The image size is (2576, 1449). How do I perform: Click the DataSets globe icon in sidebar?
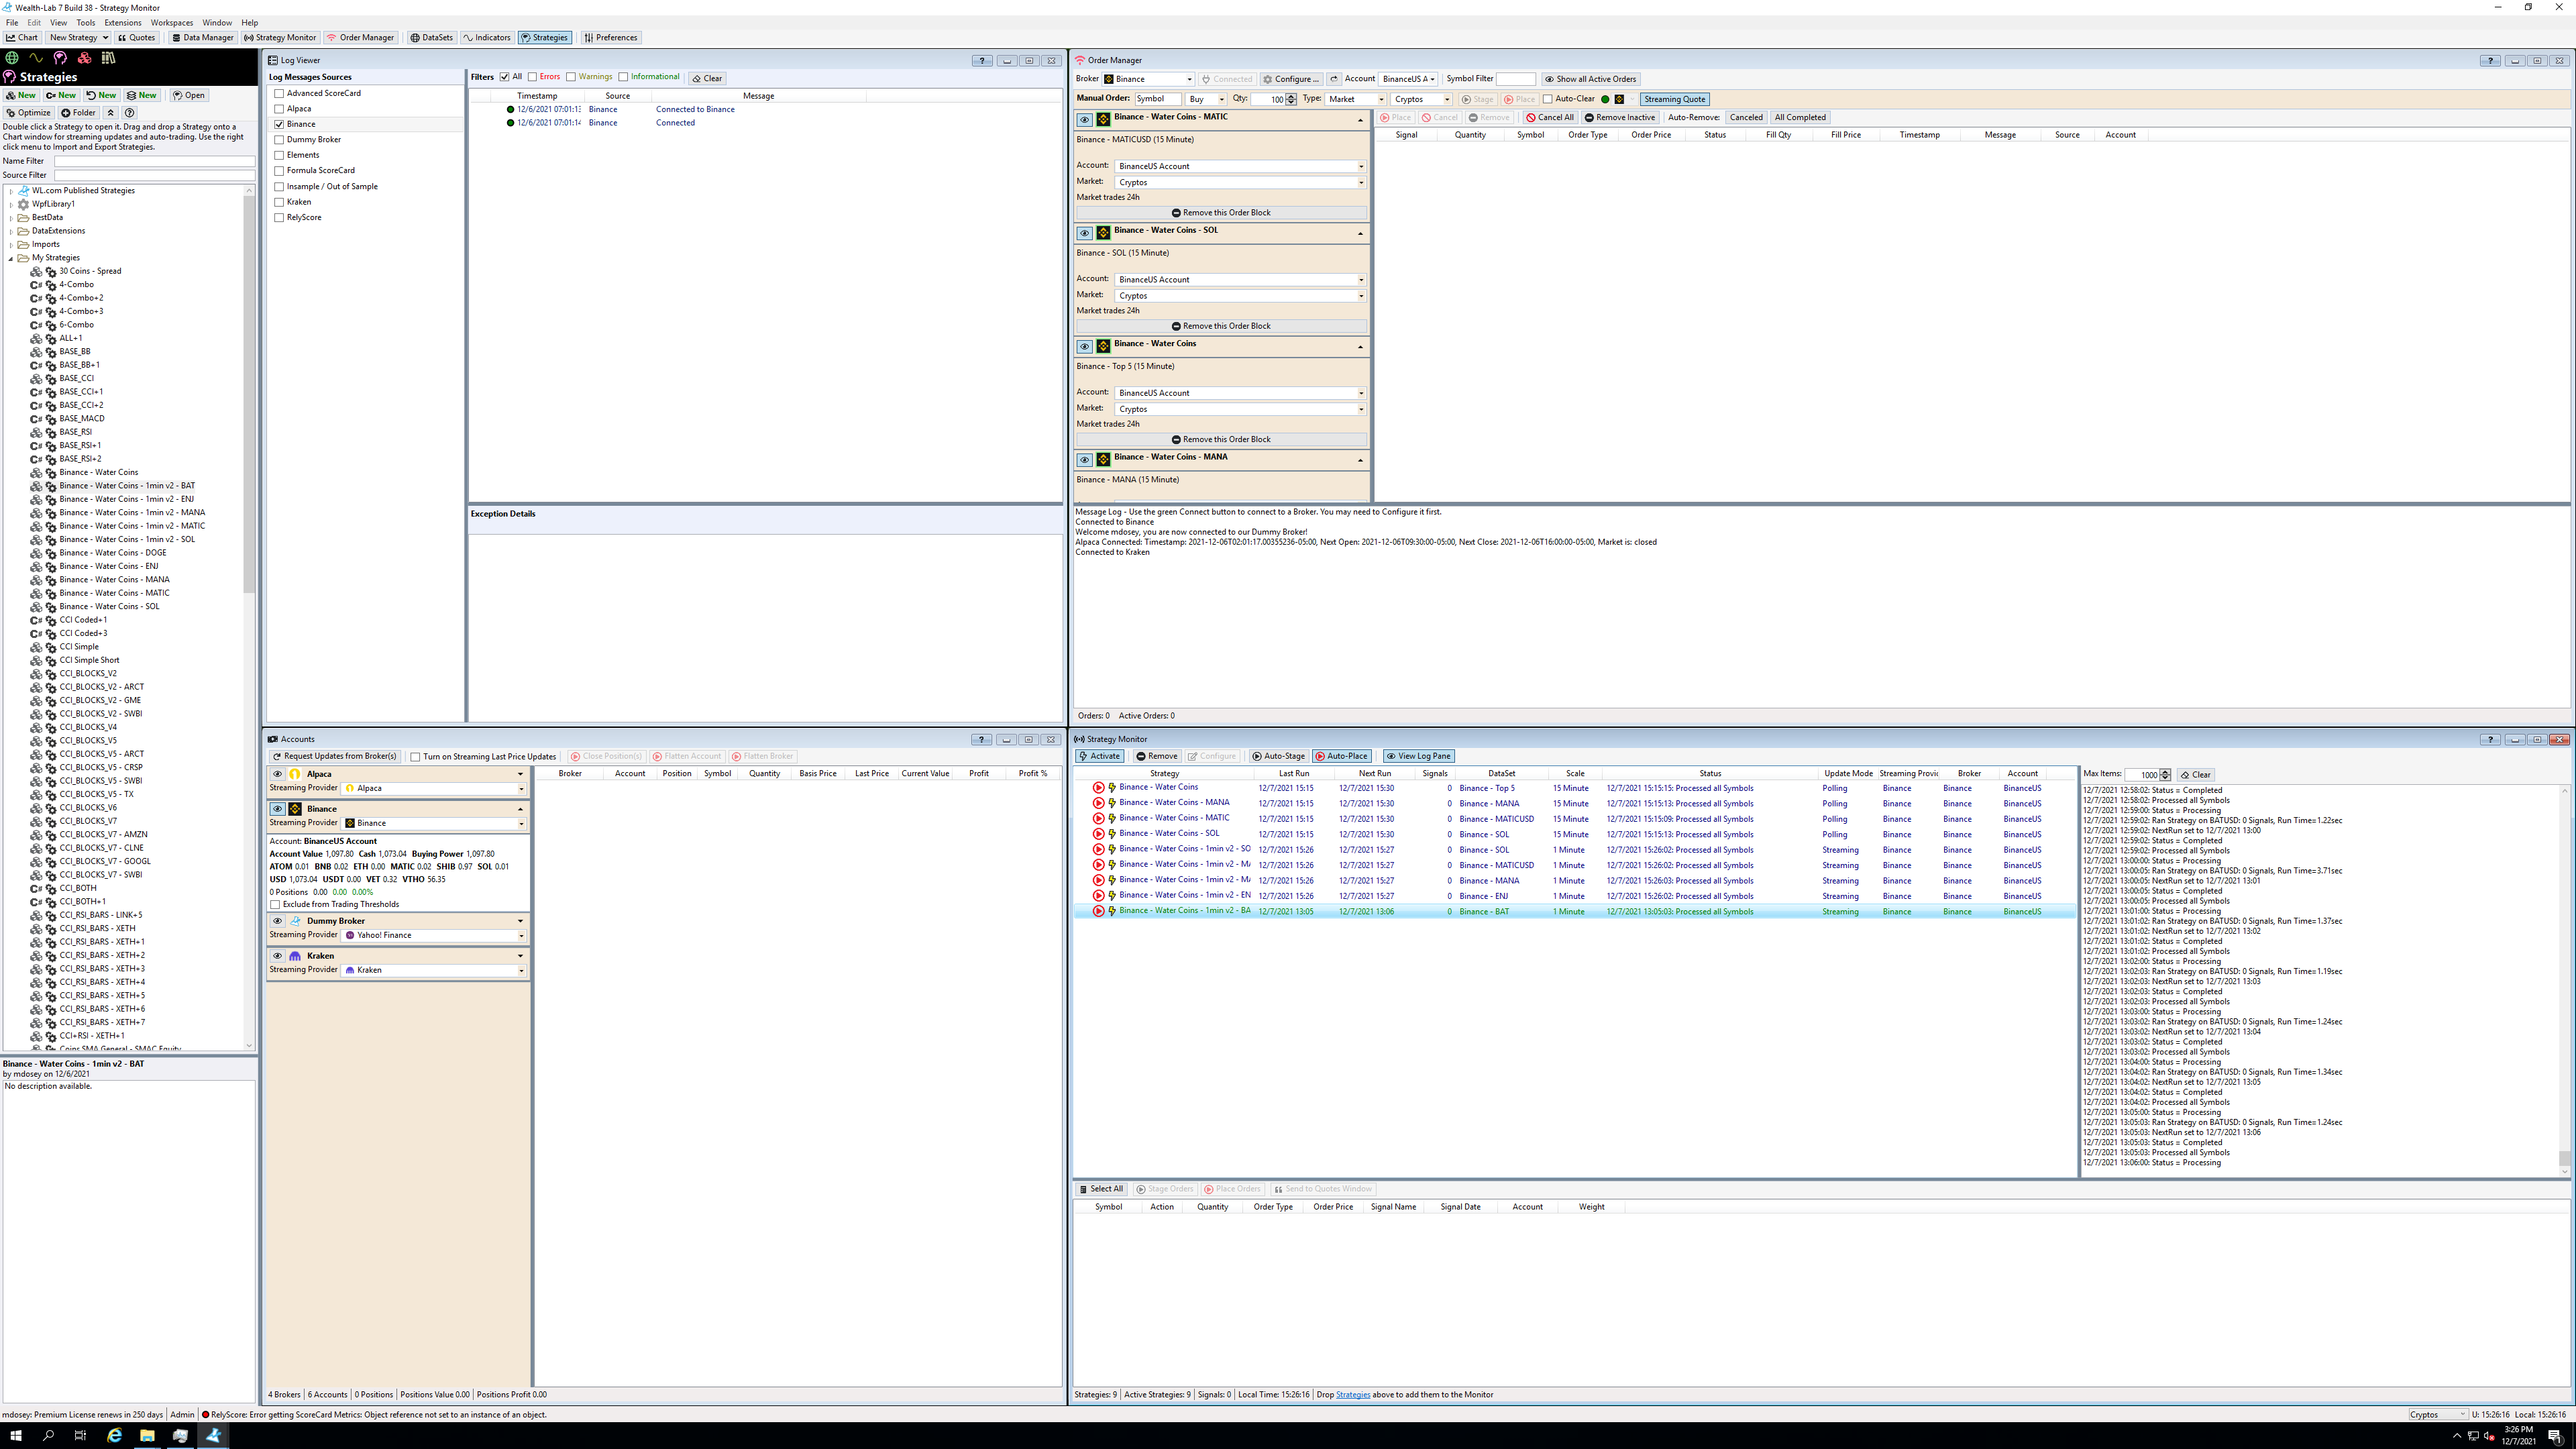[x=12, y=58]
